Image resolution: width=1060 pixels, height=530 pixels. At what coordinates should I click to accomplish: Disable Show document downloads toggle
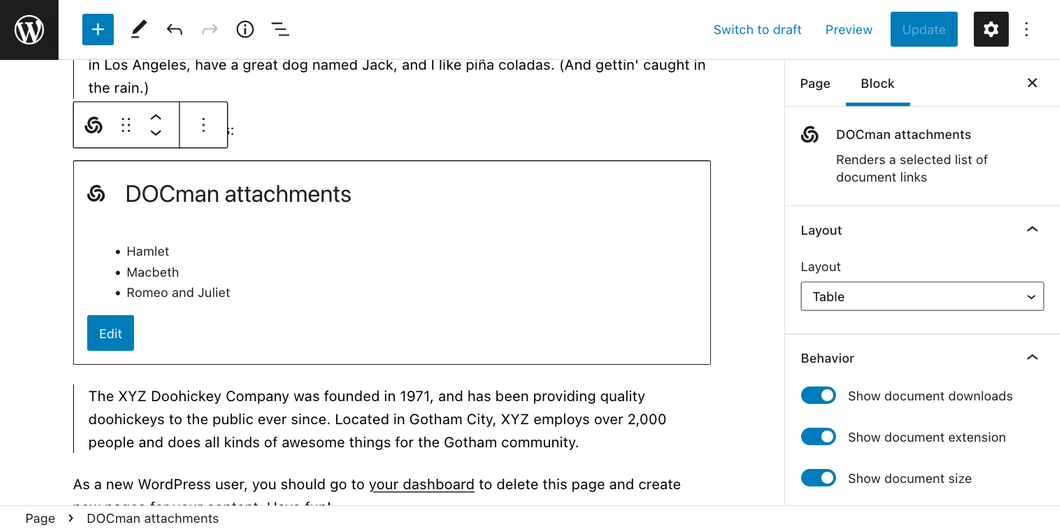(x=818, y=396)
